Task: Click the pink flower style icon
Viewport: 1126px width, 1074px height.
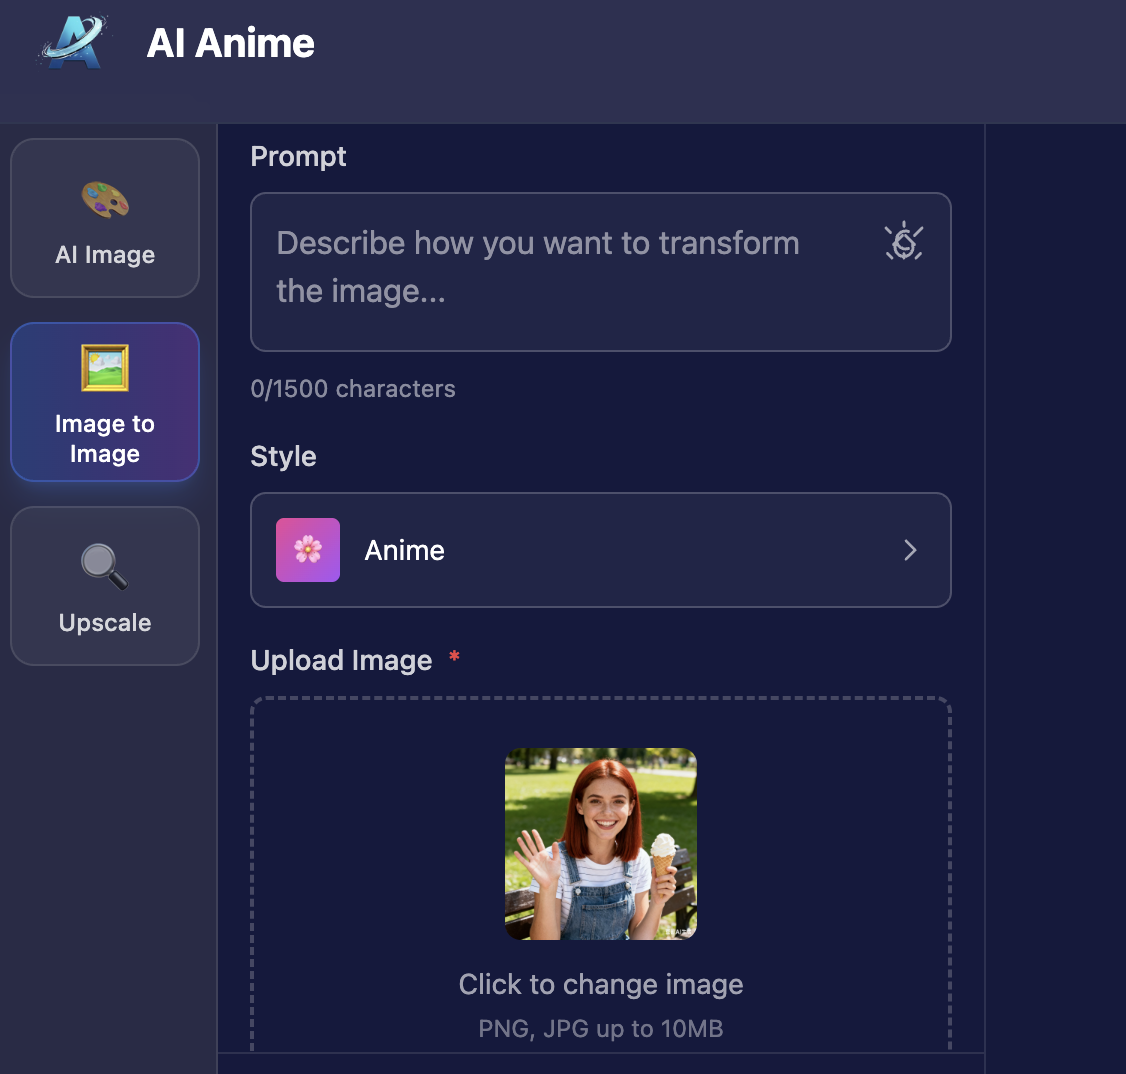Action: coord(308,550)
